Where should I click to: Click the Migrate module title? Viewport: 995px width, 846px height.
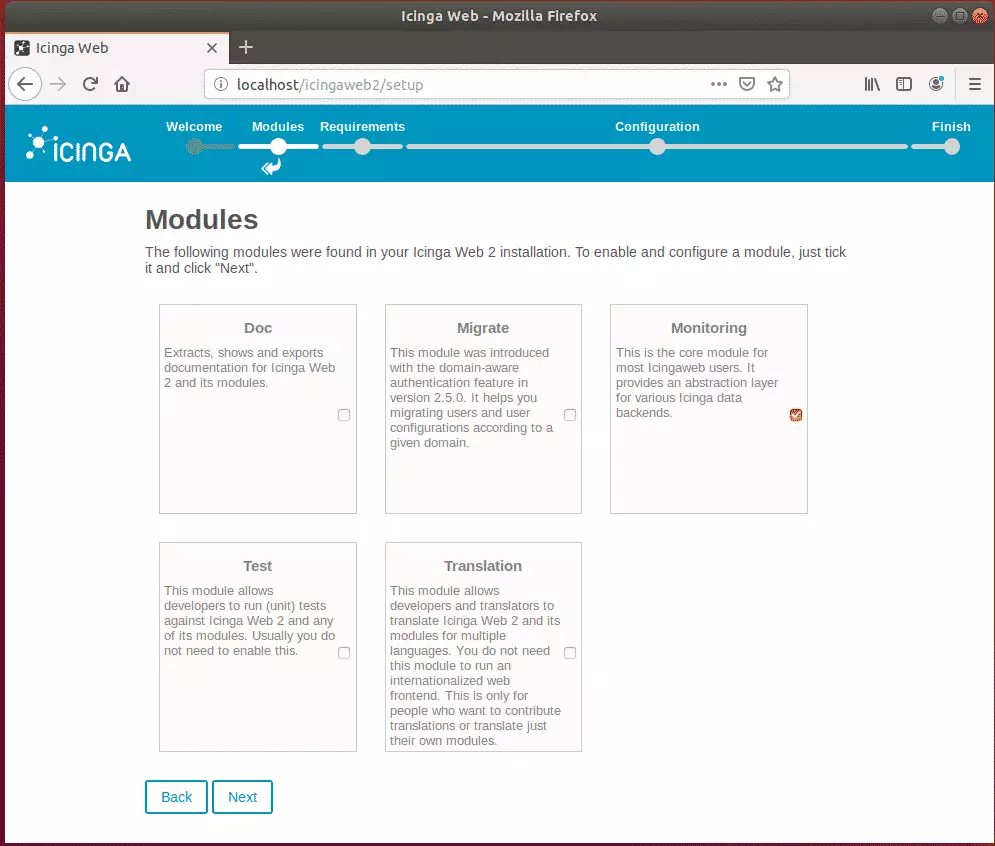pos(483,328)
